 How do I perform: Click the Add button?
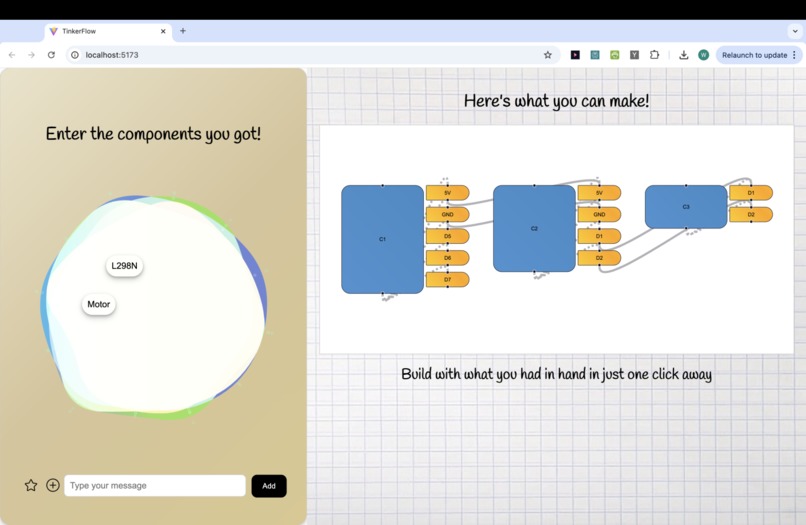click(x=269, y=486)
